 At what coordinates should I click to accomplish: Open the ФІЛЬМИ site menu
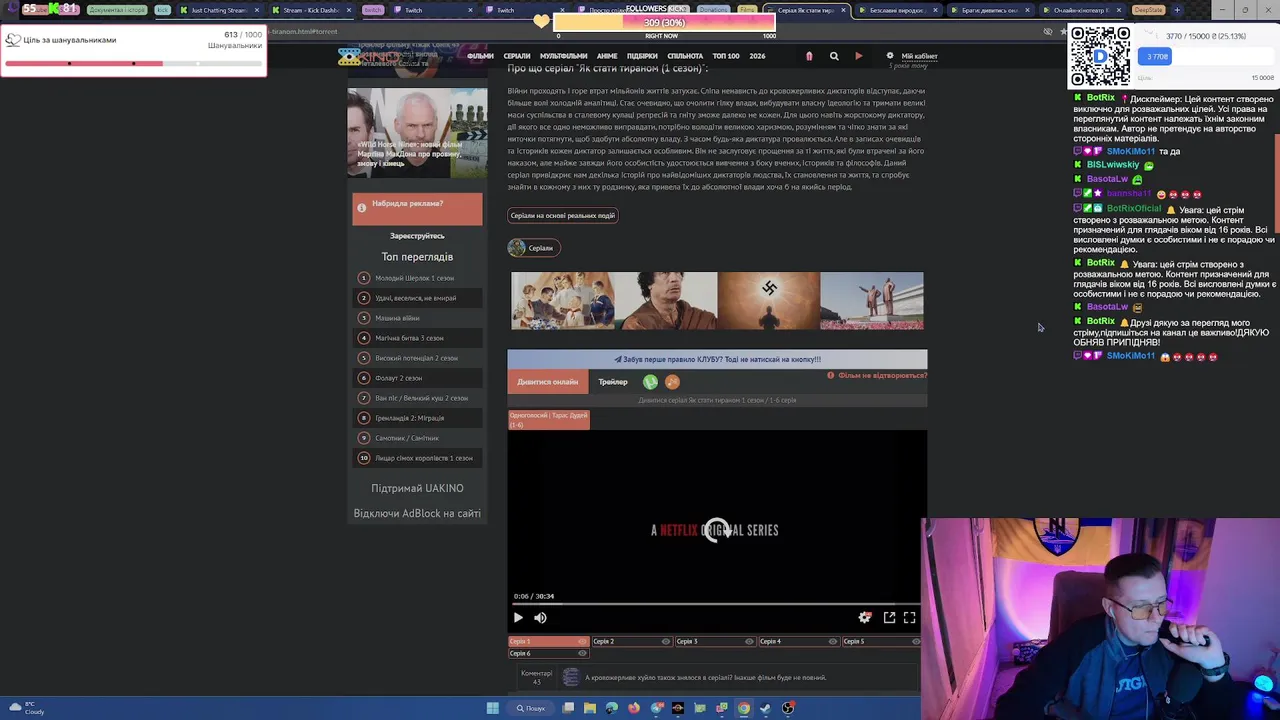[x=480, y=56]
